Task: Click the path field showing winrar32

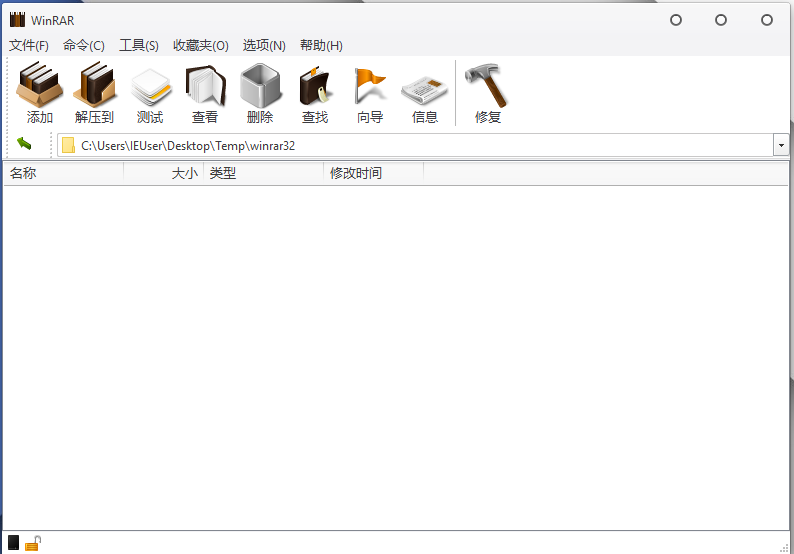Action: tap(415, 146)
